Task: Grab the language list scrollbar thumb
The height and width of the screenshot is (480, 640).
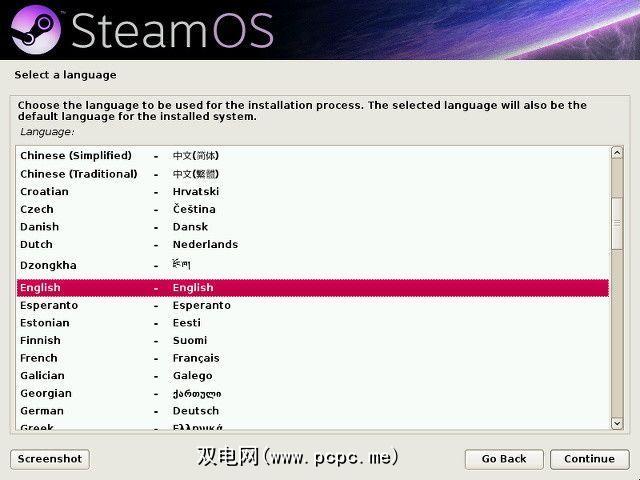Action: [x=617, y=223]
